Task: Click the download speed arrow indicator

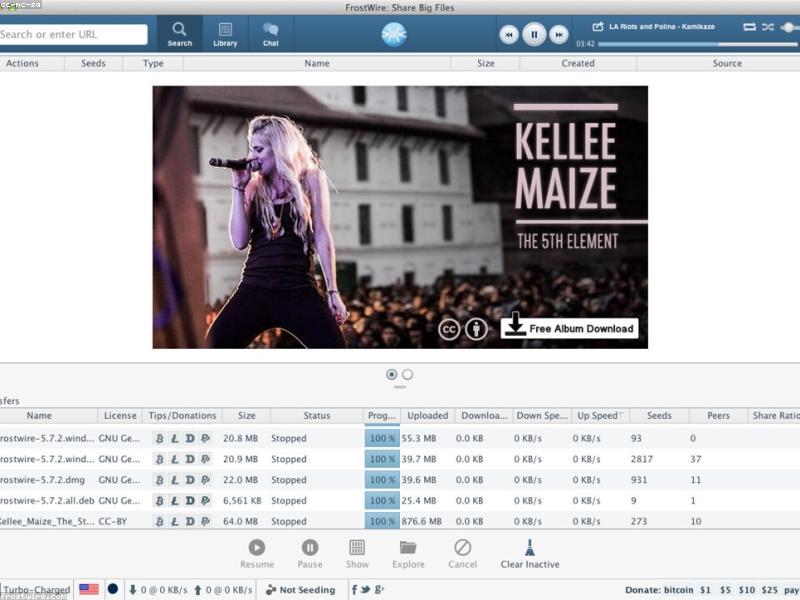Action: (133, 590)
